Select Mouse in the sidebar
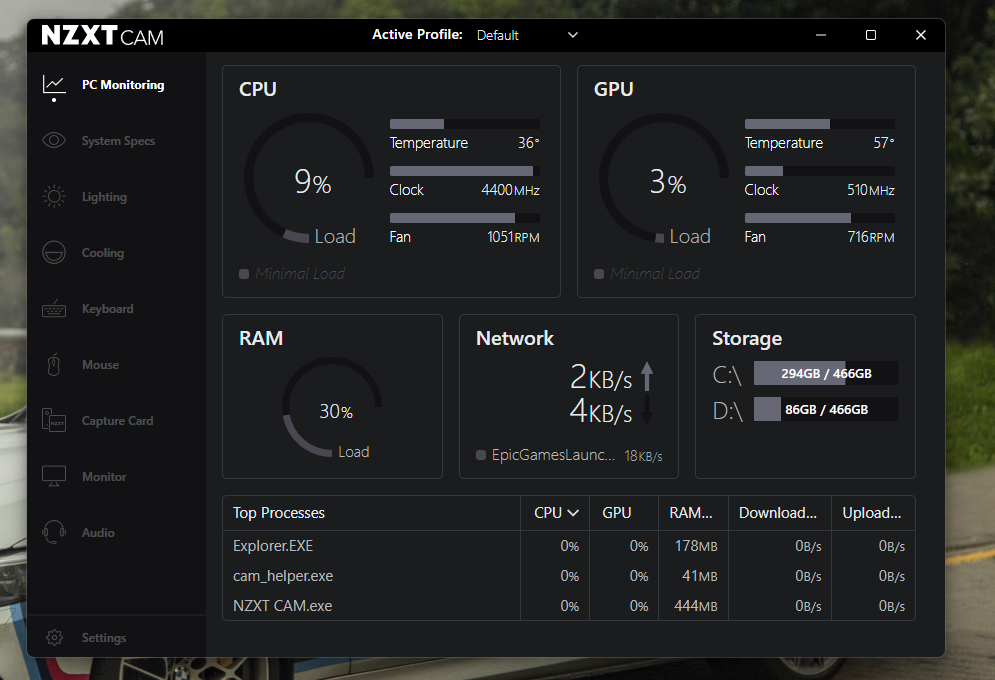The height and width of the screenshot is (680, 995). click(x=100, y=365)
